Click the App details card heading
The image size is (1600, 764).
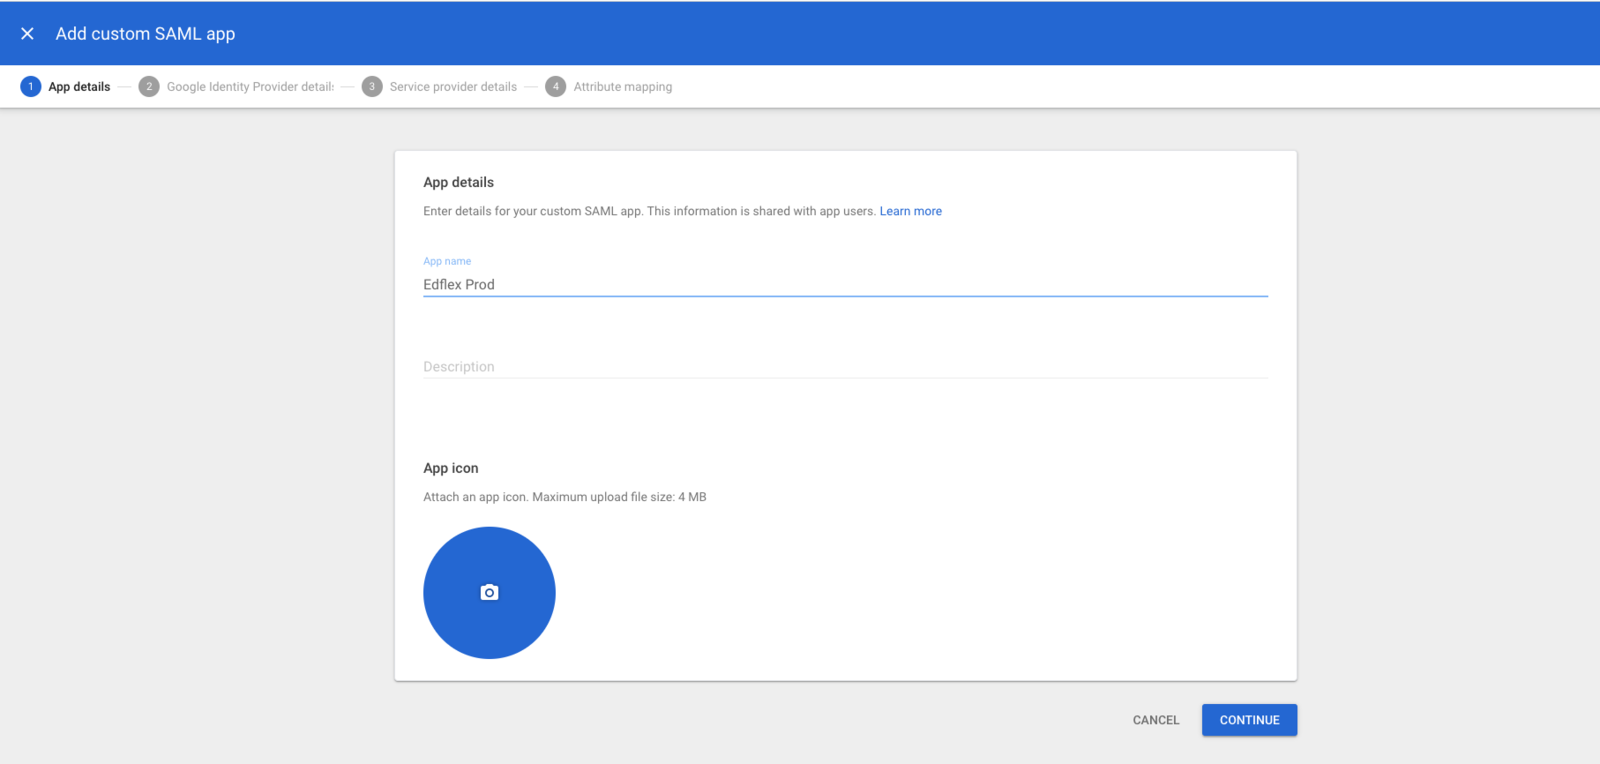pos(459,182)
